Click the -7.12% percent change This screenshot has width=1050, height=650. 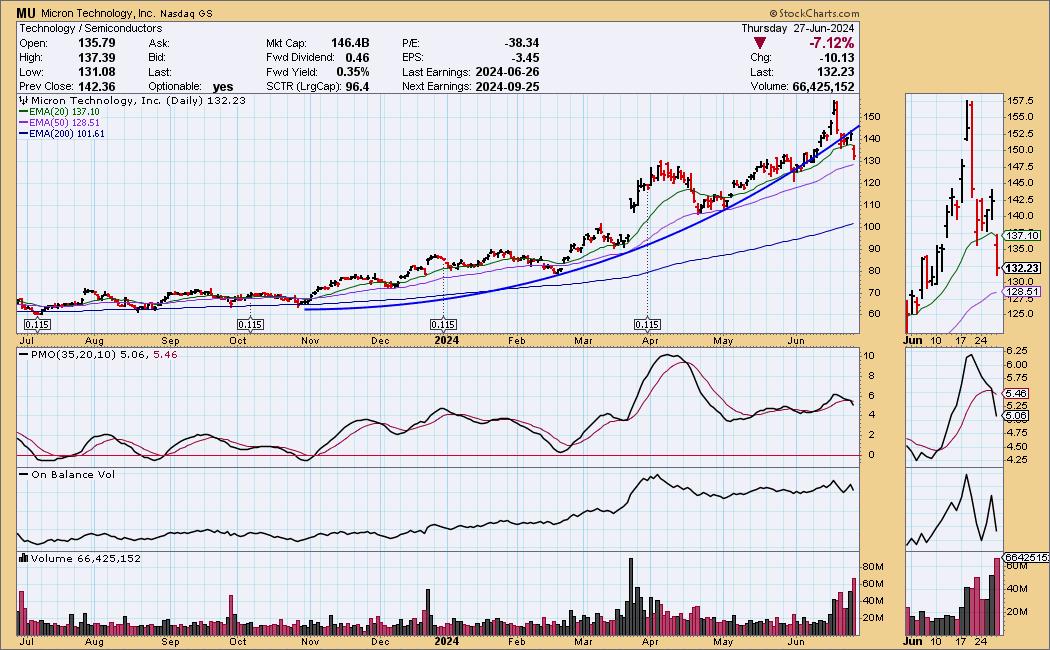point(831,43)
